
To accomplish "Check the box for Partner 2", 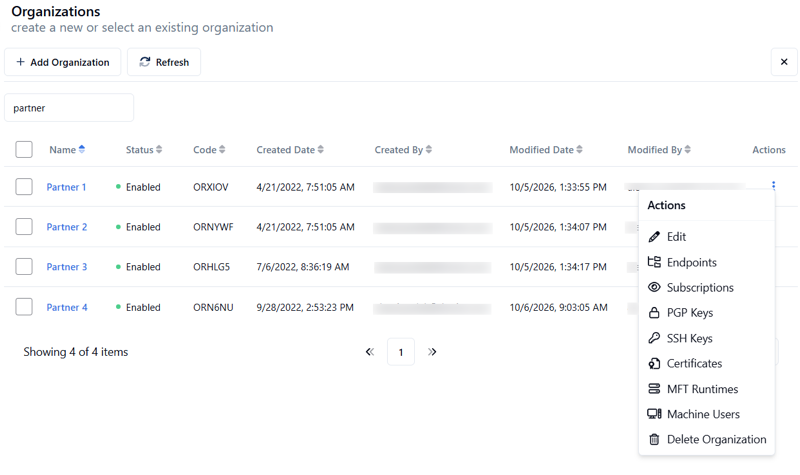I will click(24, 227).
